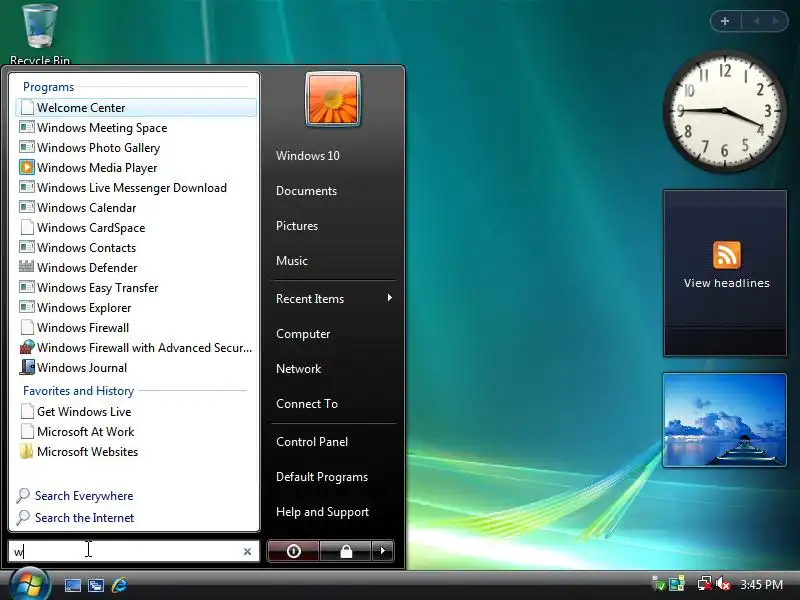
Task: Click Show Desktop in Quick Launch
Action: 72,585
